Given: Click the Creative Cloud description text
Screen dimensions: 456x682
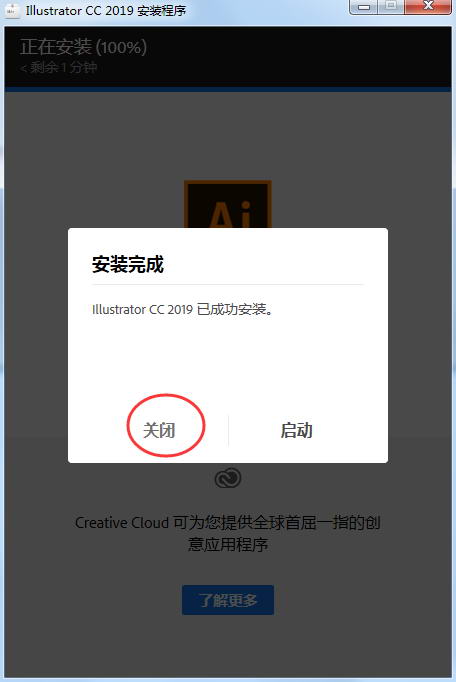Looking at the screenshot, I should point(228,533).
